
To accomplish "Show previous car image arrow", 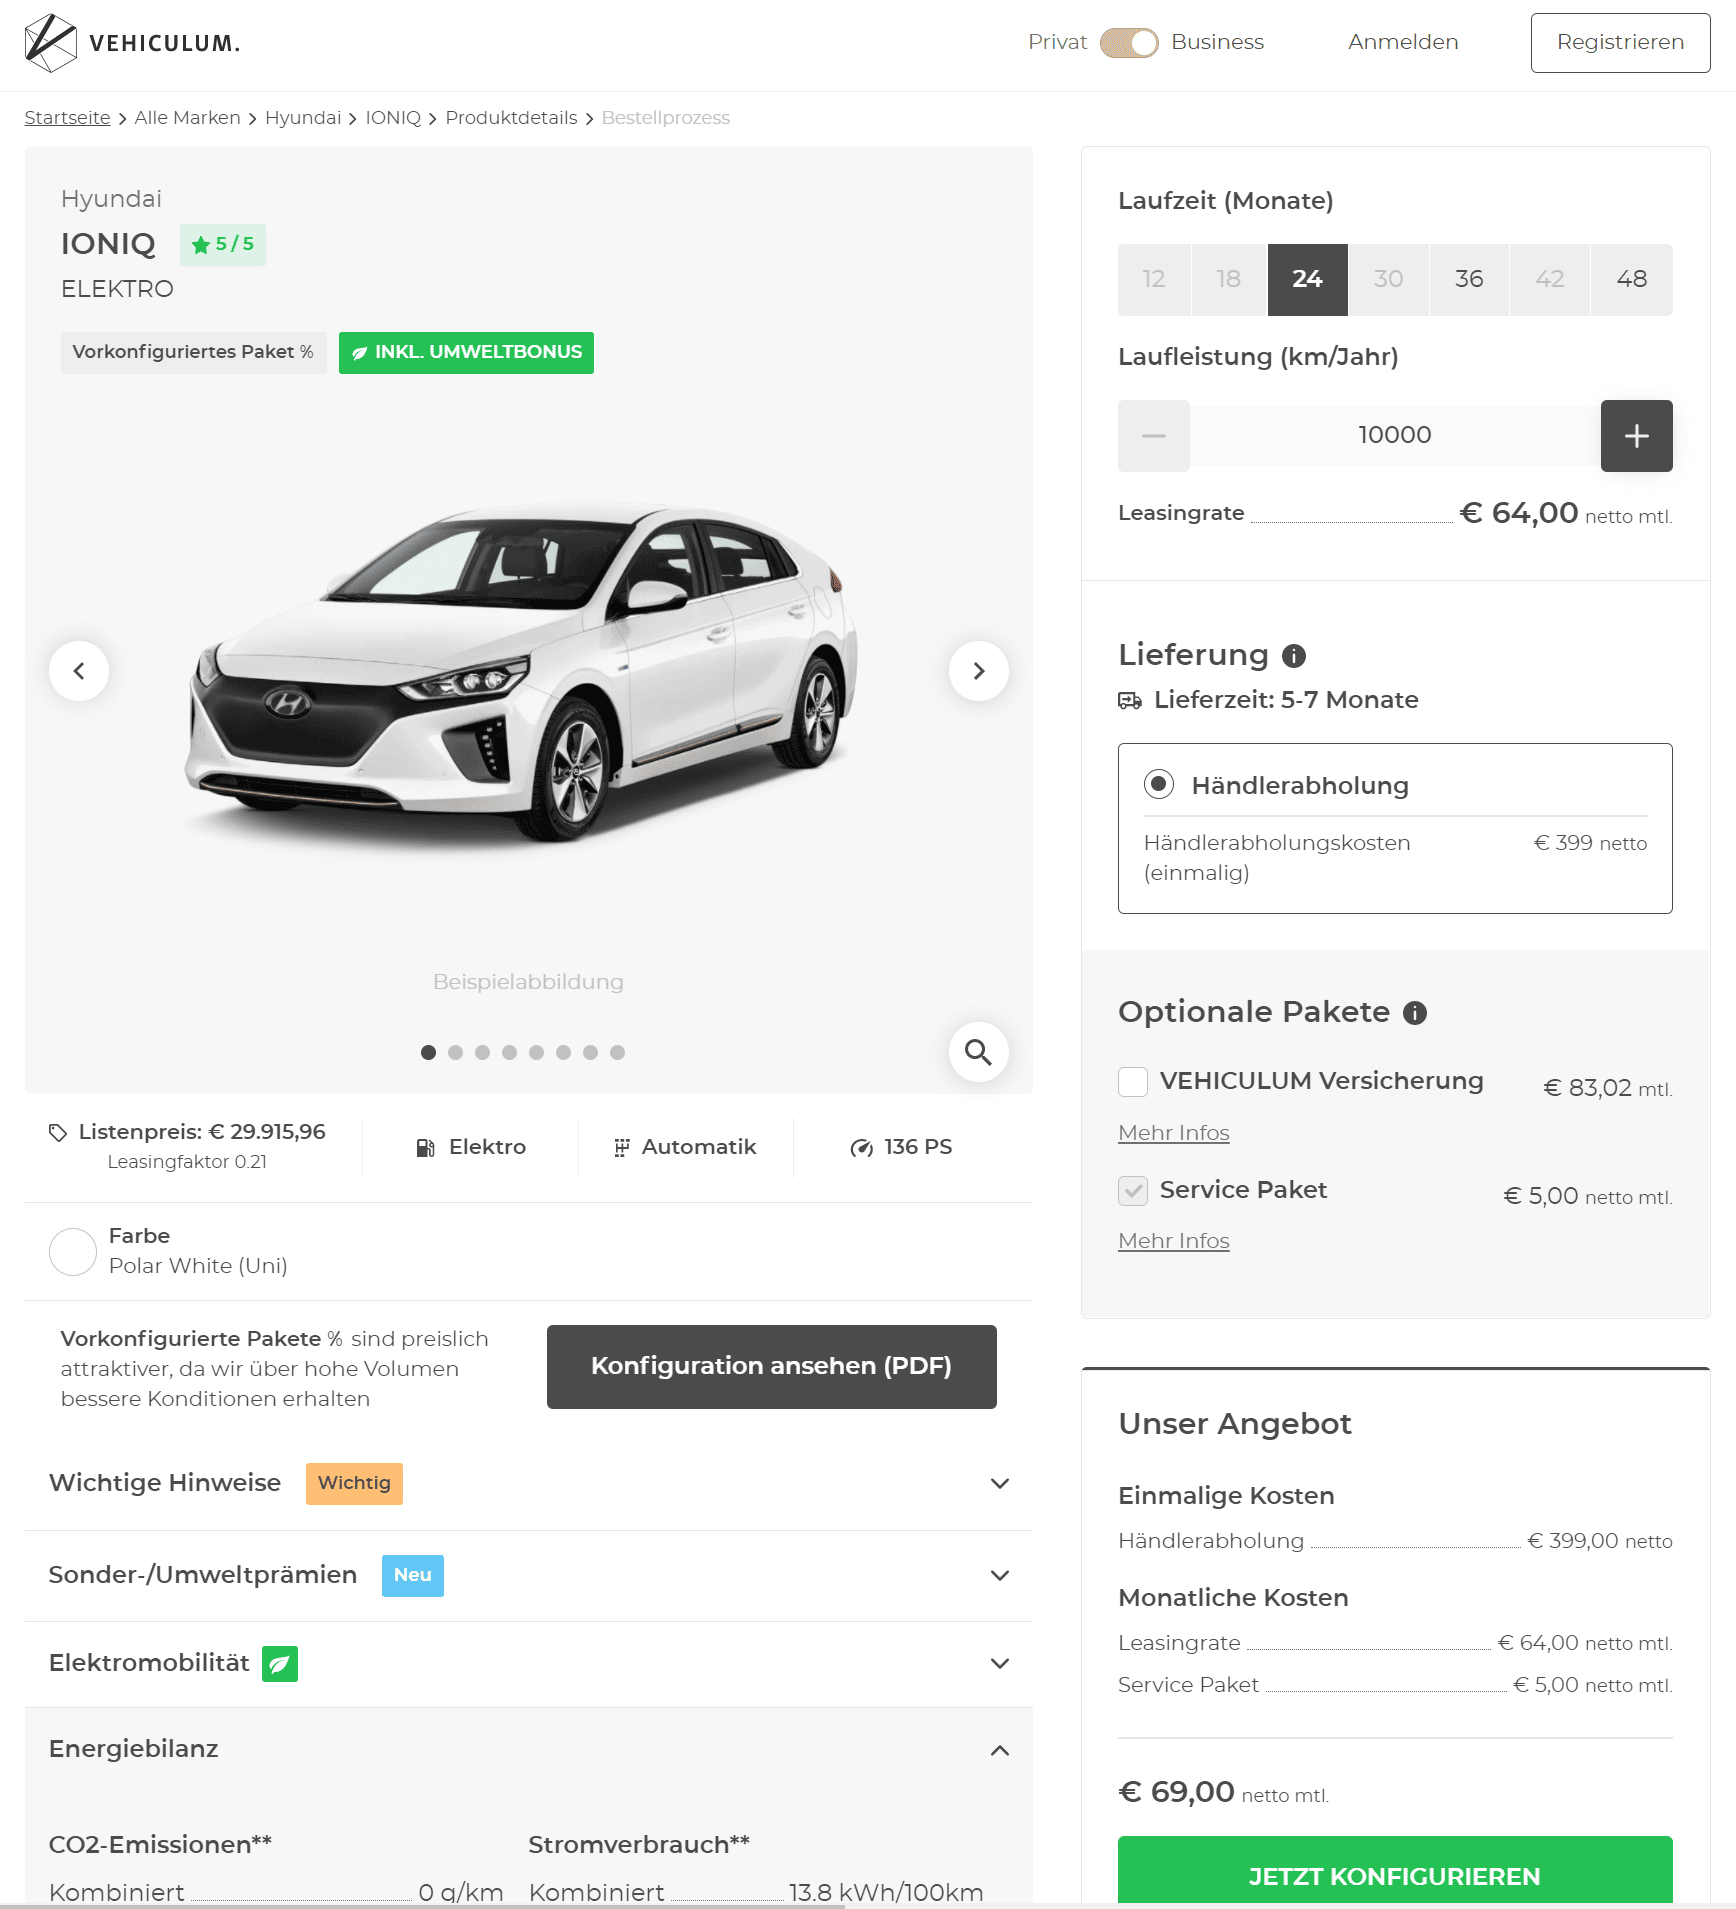I will [79, 671].
